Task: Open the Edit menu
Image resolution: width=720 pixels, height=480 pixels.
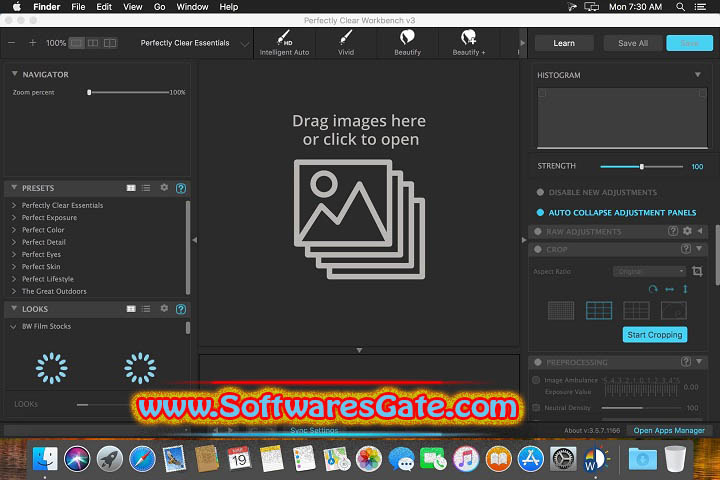Action: pyautogui.click(x=104, y=6)
